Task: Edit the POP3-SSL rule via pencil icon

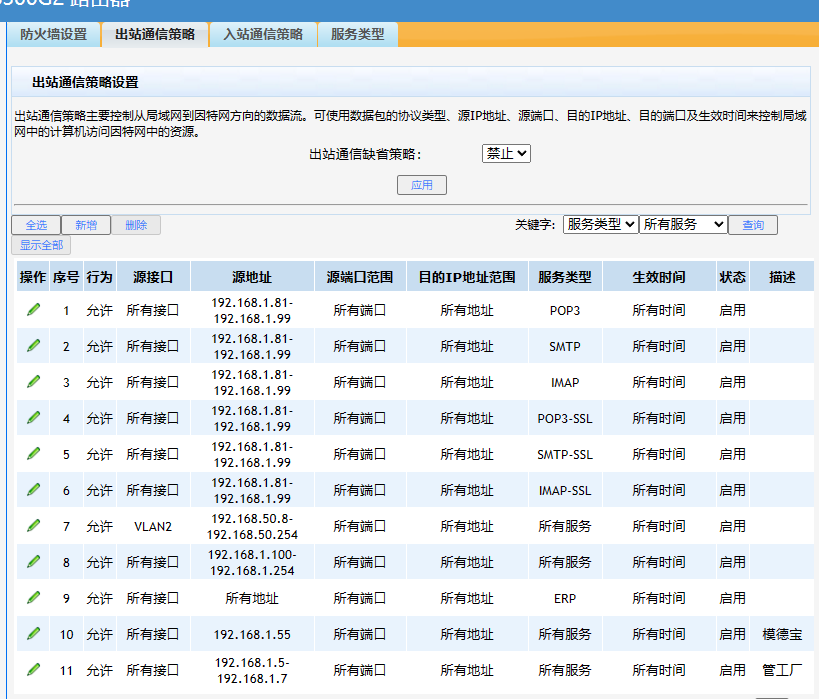Action: point(33,418)
